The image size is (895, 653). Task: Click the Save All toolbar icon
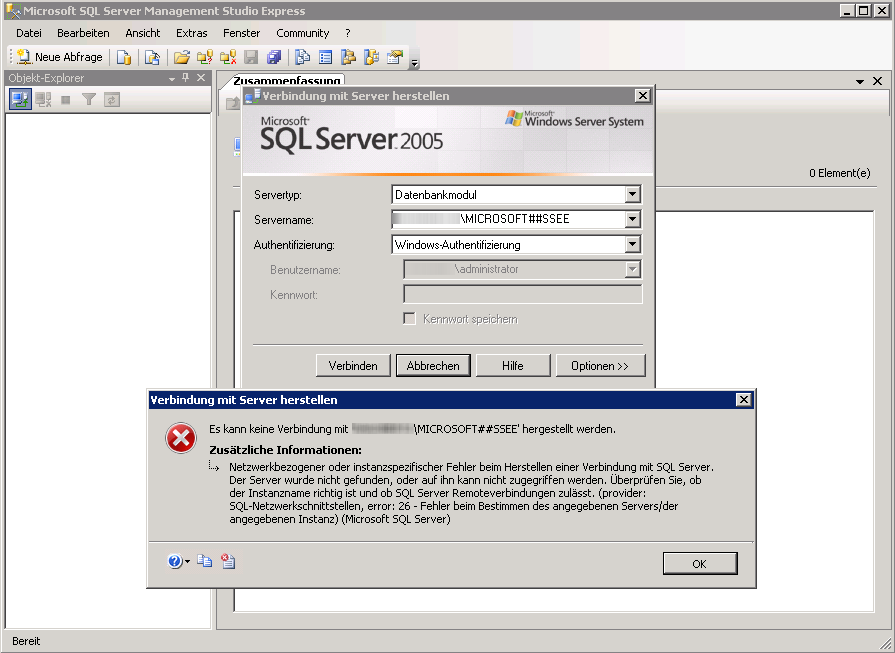(273, 57)
